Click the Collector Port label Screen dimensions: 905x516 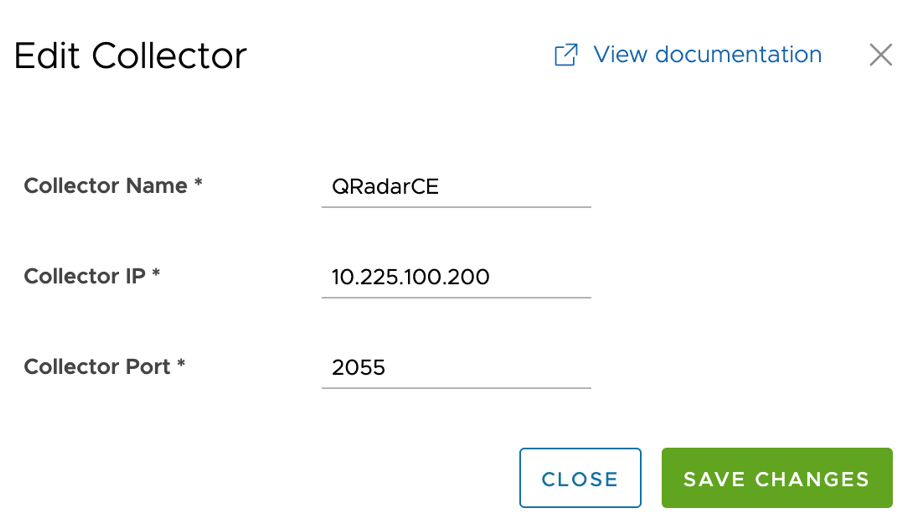tap(98, 367)
